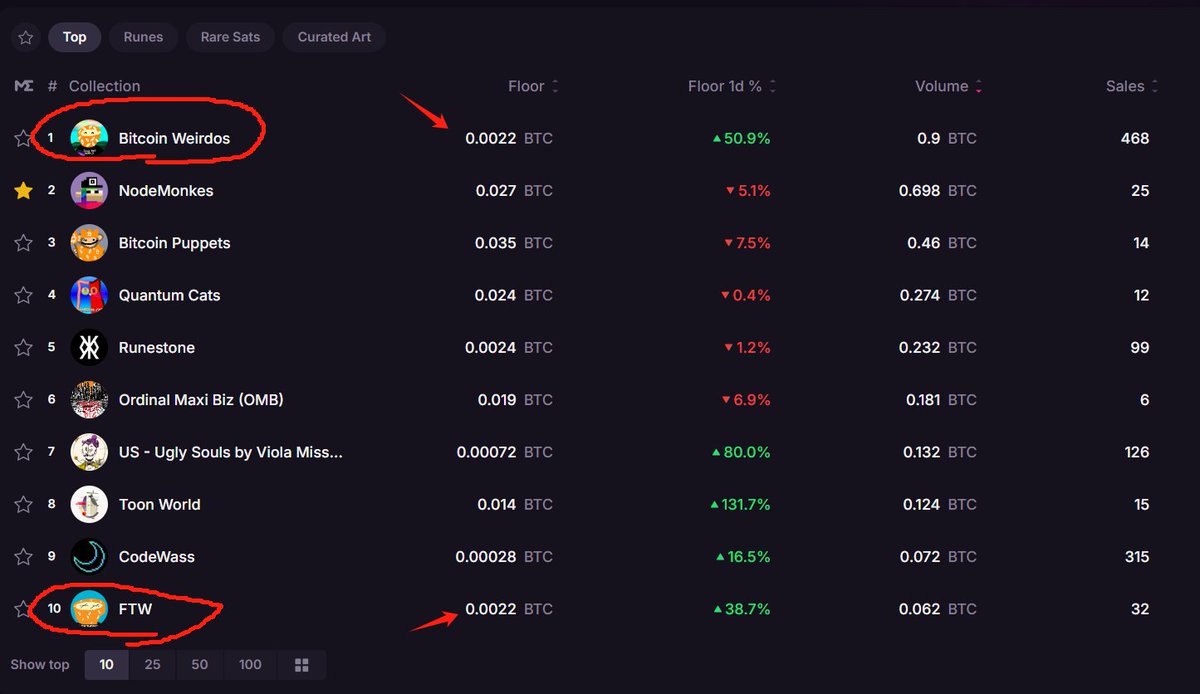This screenshot has width=1200, height=694.
Task: Open the Runestone collection
Action: tap(156, 347)
